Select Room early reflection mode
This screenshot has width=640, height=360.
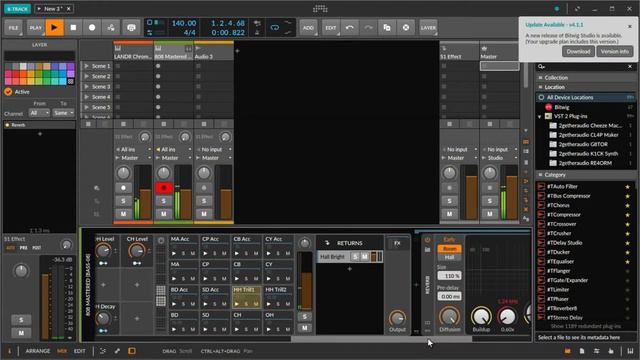449,249
